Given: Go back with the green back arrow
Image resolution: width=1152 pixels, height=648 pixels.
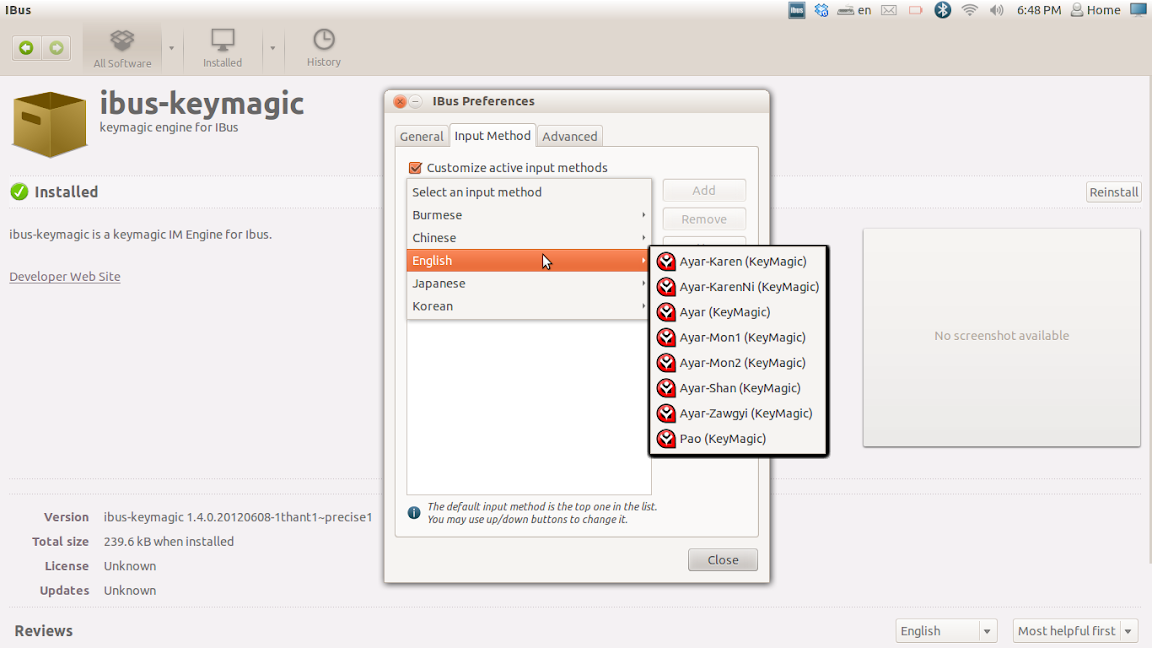Looking at the screenshot, I should [x=26, y=48].
